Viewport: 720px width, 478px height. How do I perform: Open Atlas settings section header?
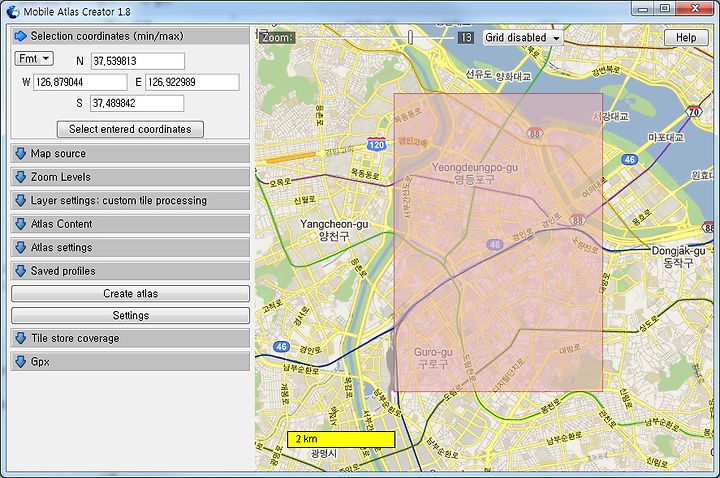point(130,247)
